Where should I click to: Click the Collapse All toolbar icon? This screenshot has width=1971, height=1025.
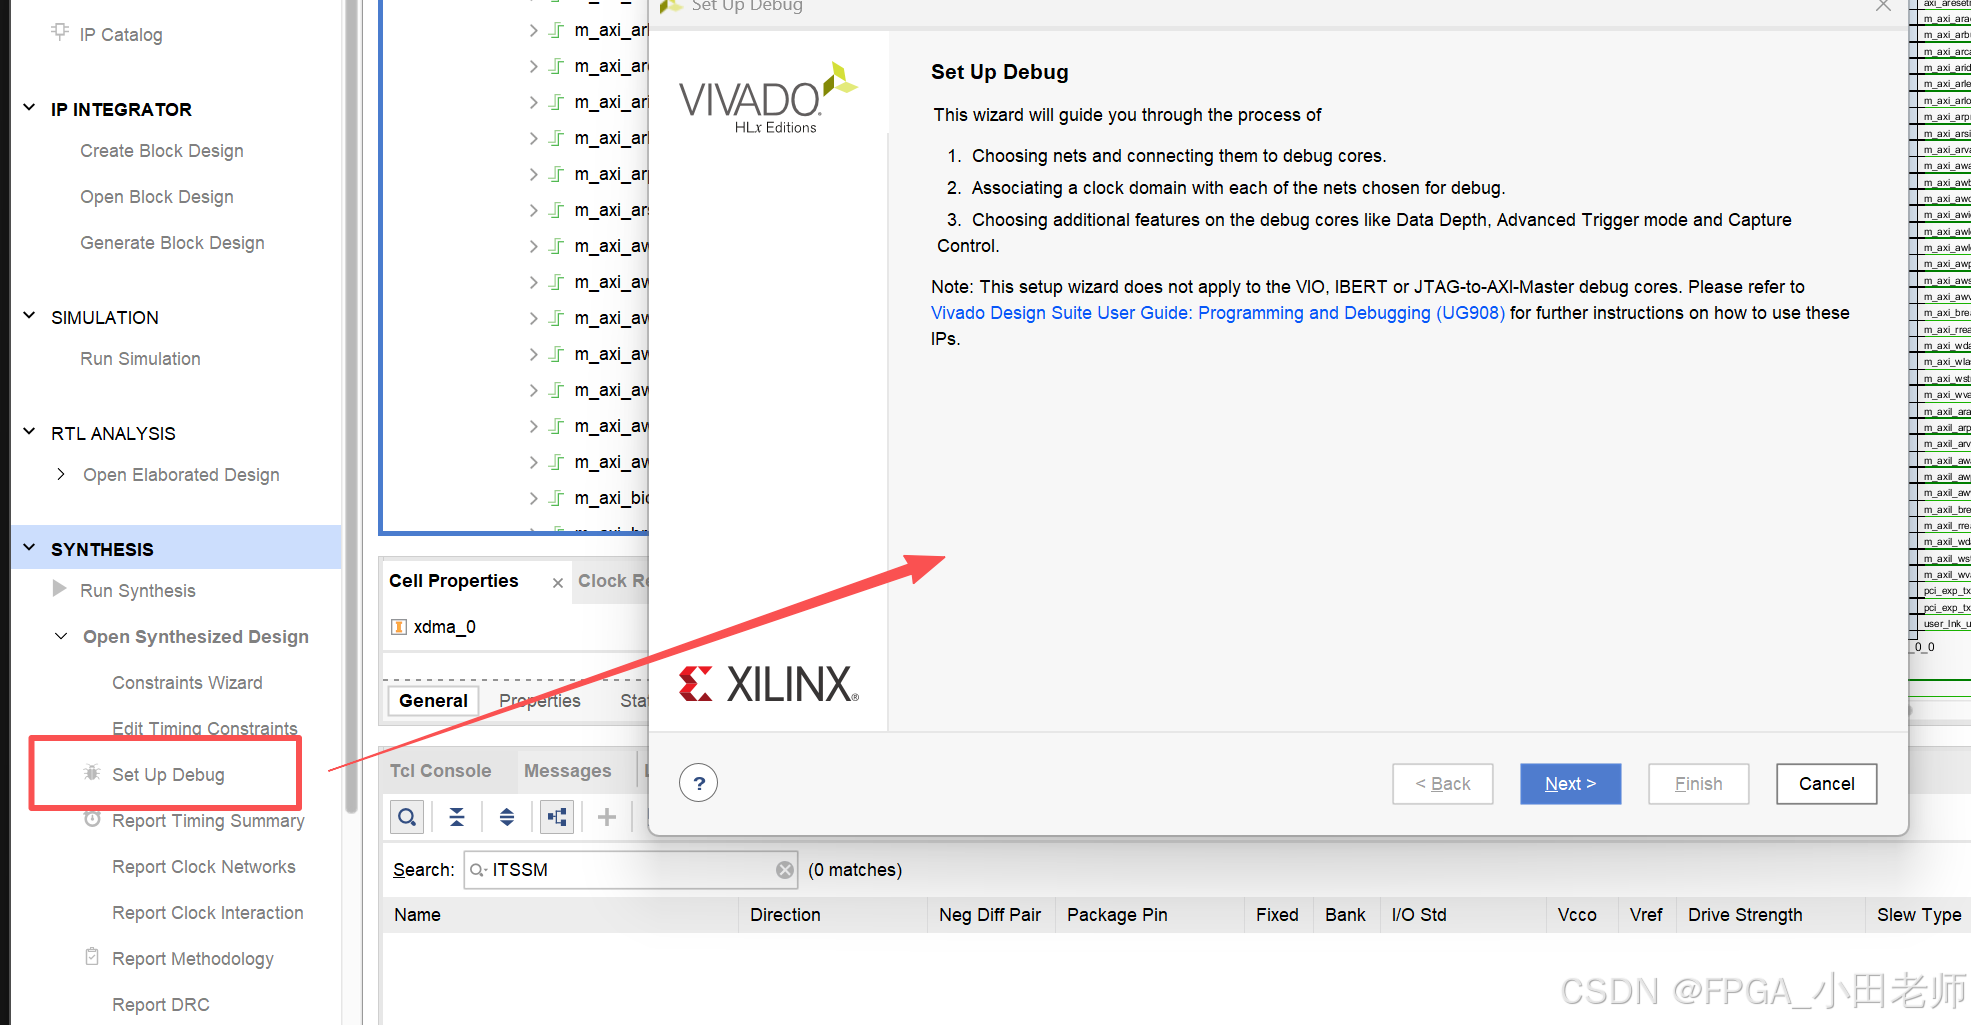click(x=457, y=817)
